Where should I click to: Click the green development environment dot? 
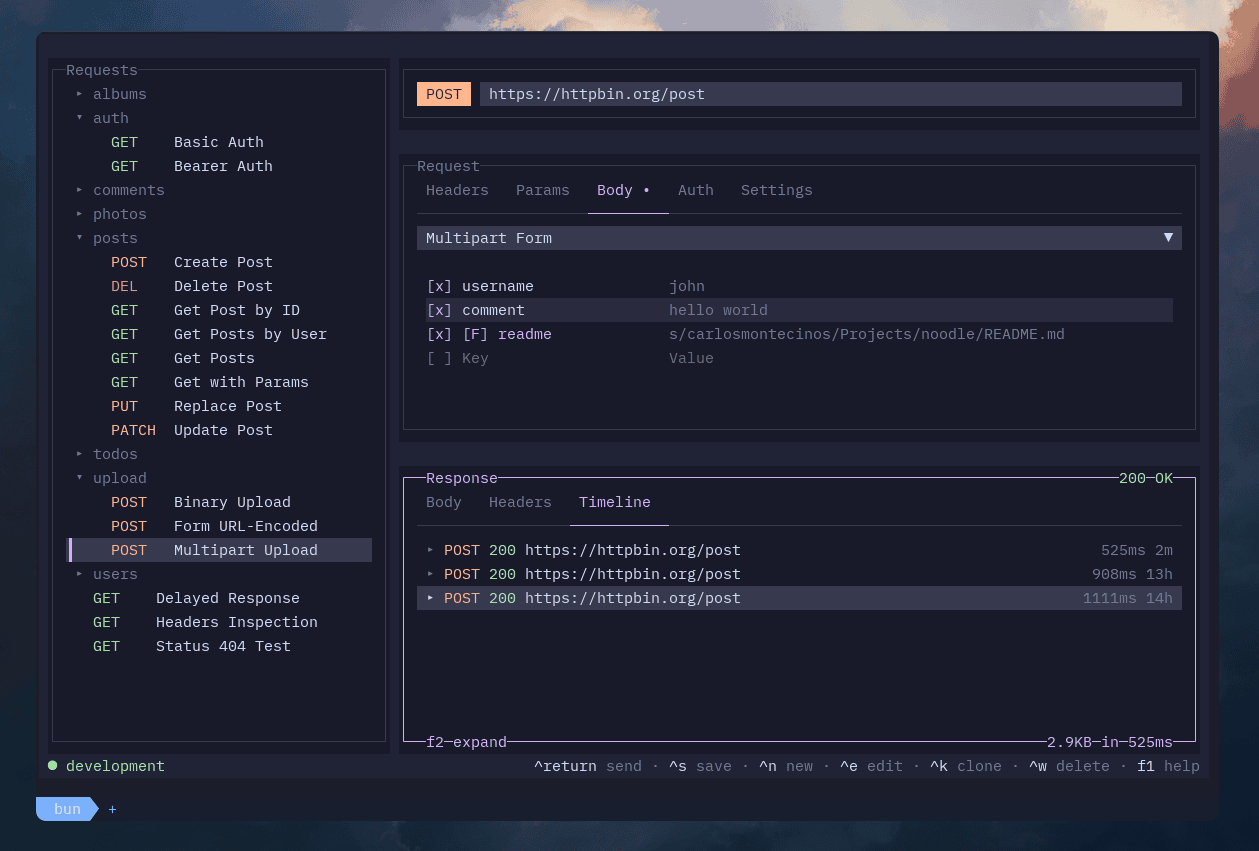coord(52,766)
